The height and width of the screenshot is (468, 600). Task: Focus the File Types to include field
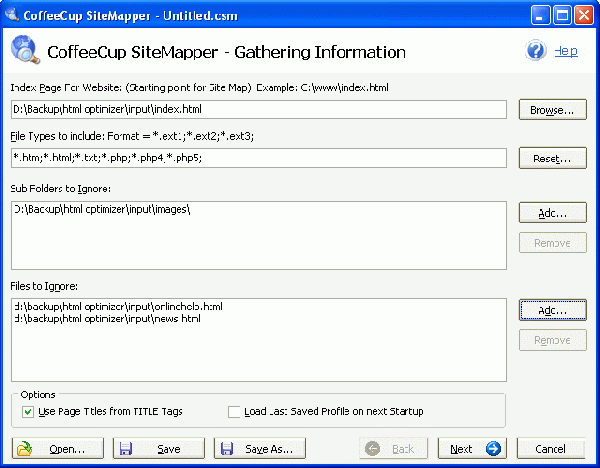click(x=259, y=158)
